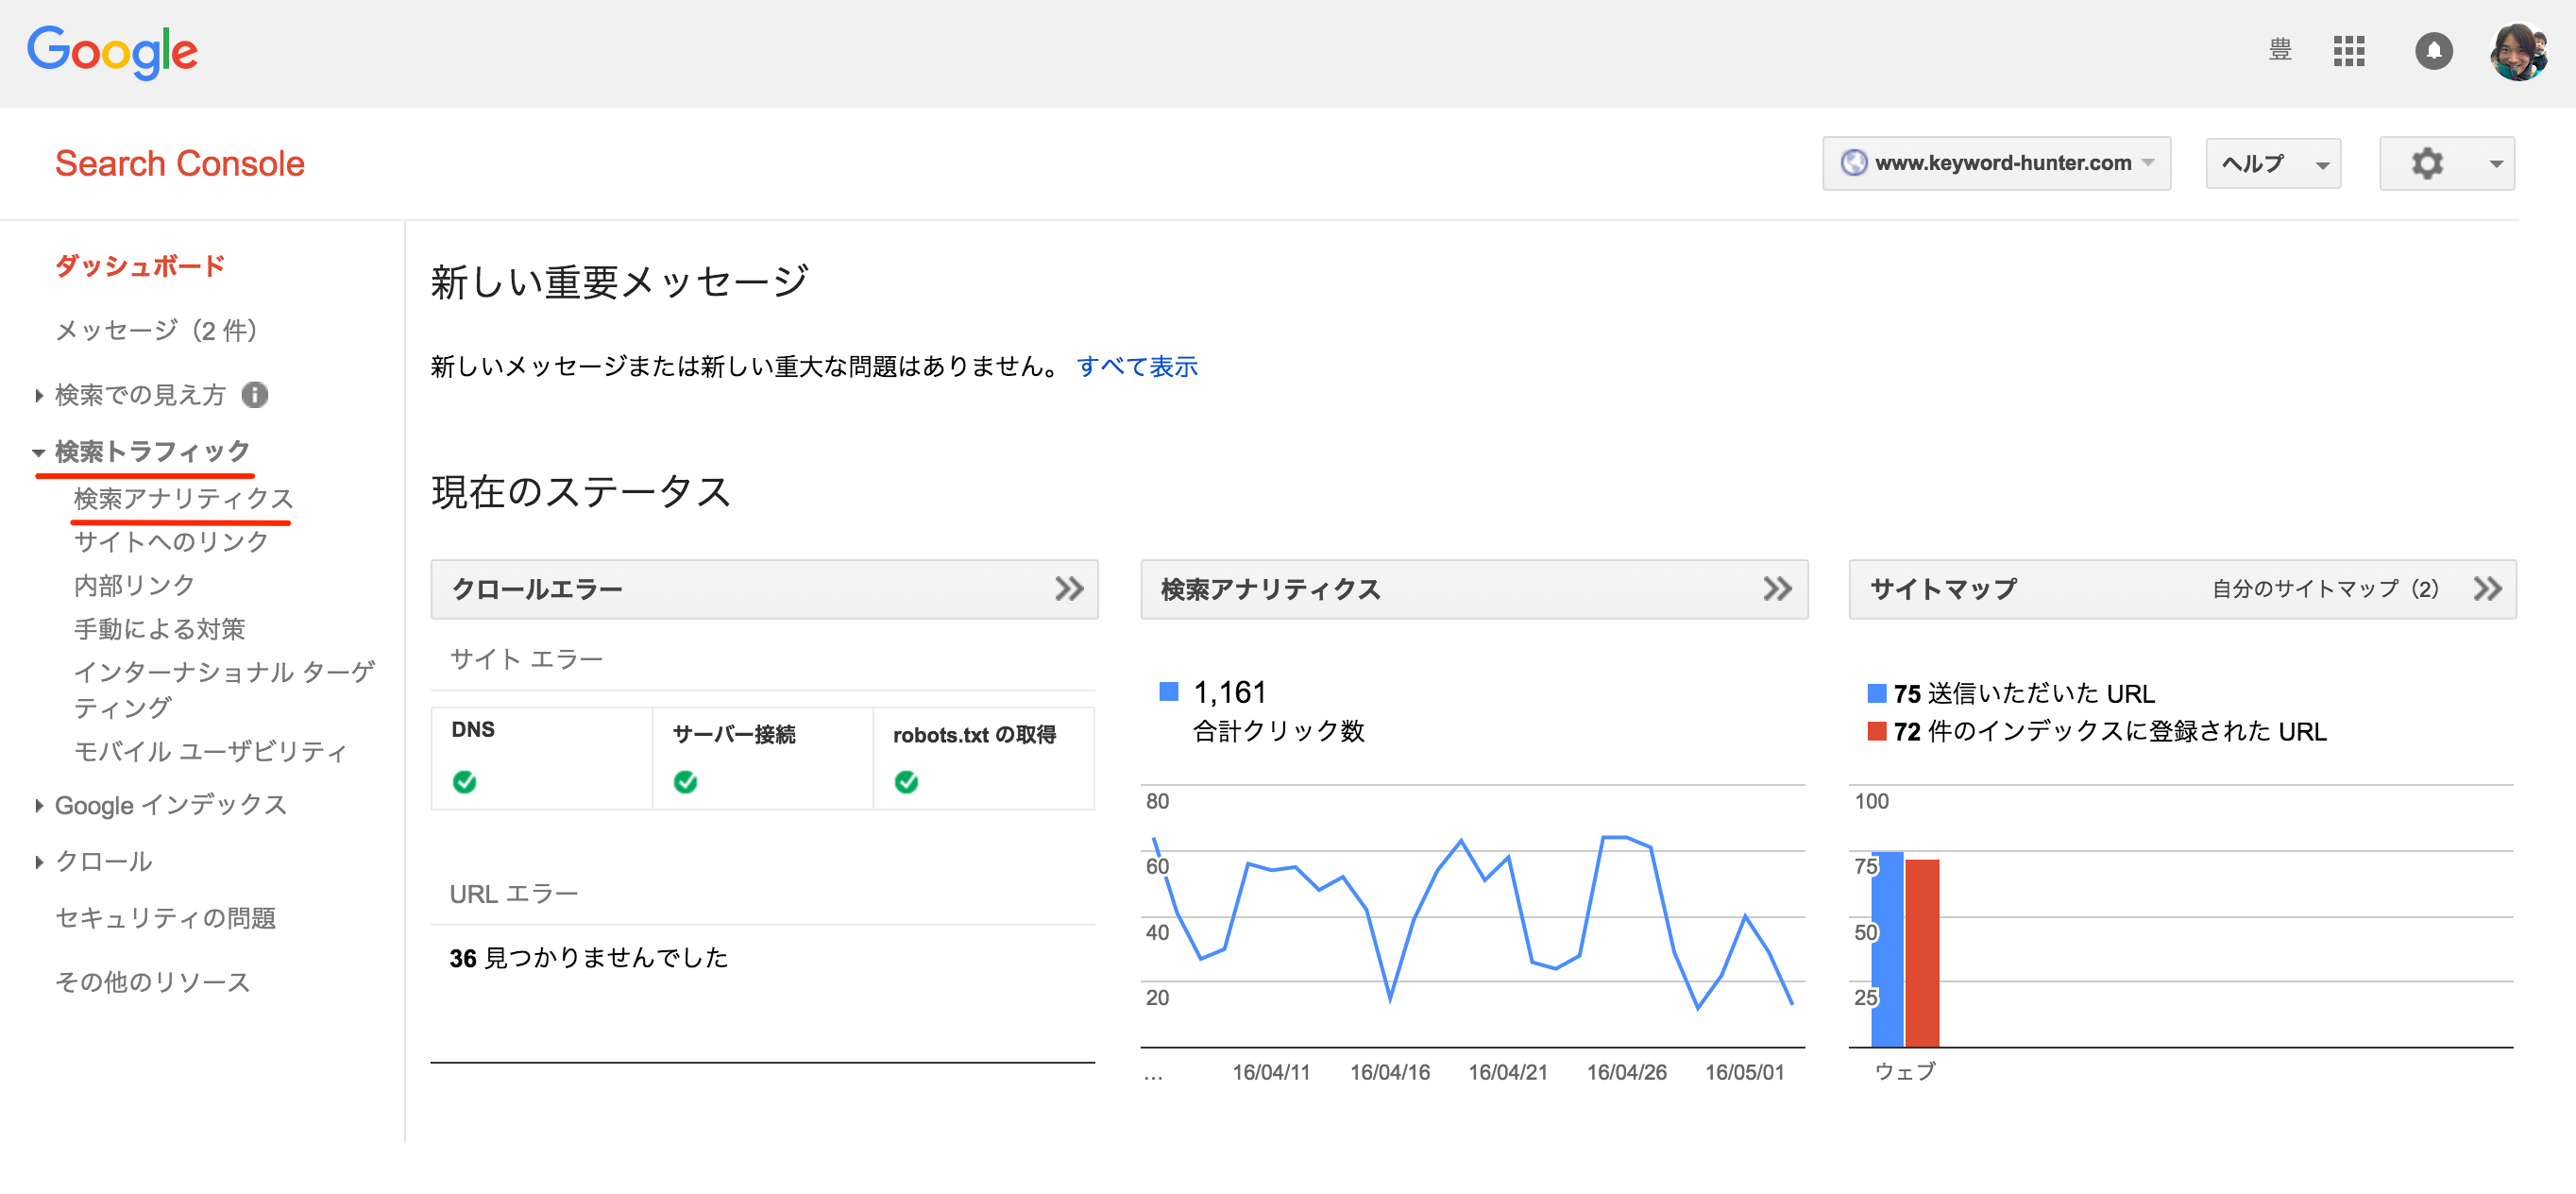Viewport: 2576px width, 1194px height.
Task: Click the Google logo
Action: coord(112,52)
